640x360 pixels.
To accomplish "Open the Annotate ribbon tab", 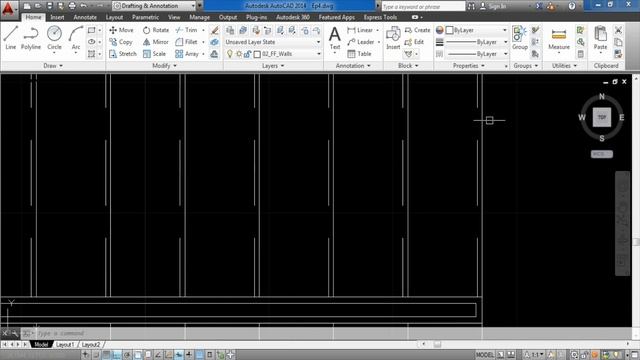I will click(x=85, y=17).
